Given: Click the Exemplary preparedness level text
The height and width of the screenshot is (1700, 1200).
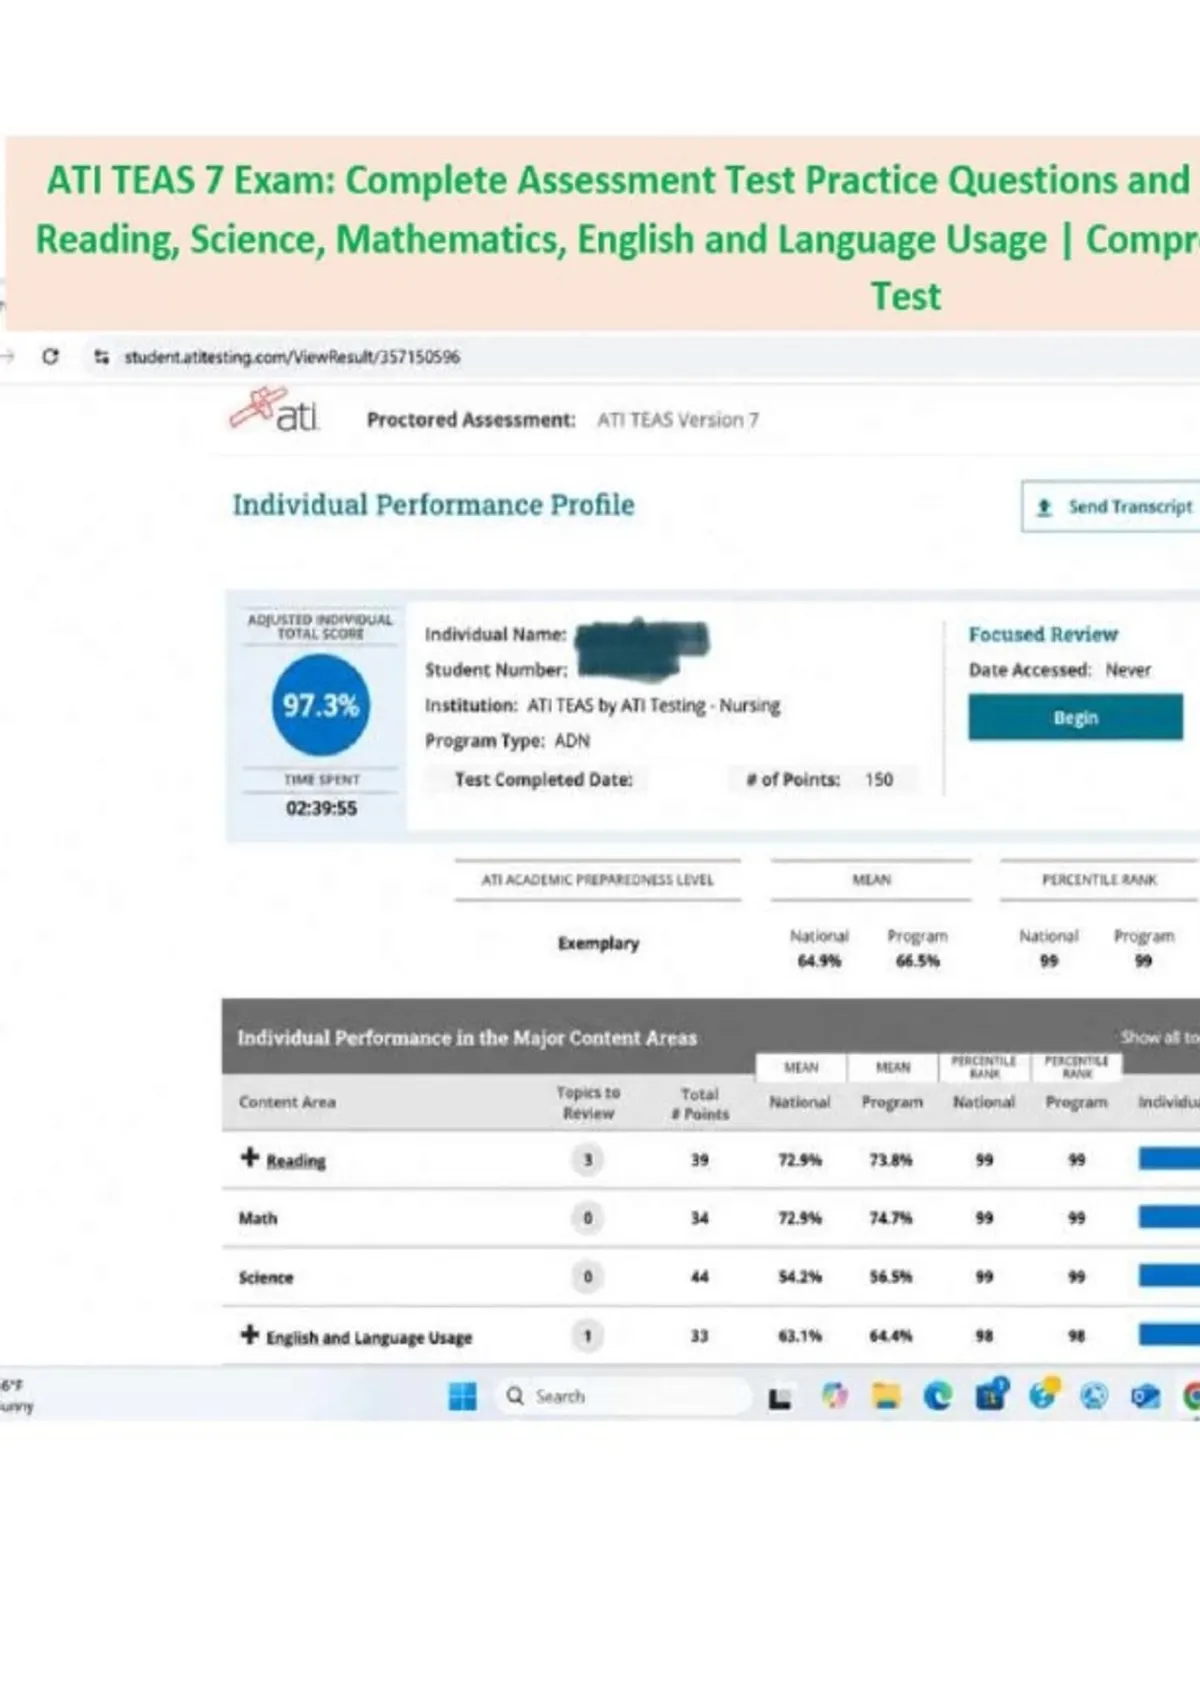Looking at the screenshot, I should point(598,943).
